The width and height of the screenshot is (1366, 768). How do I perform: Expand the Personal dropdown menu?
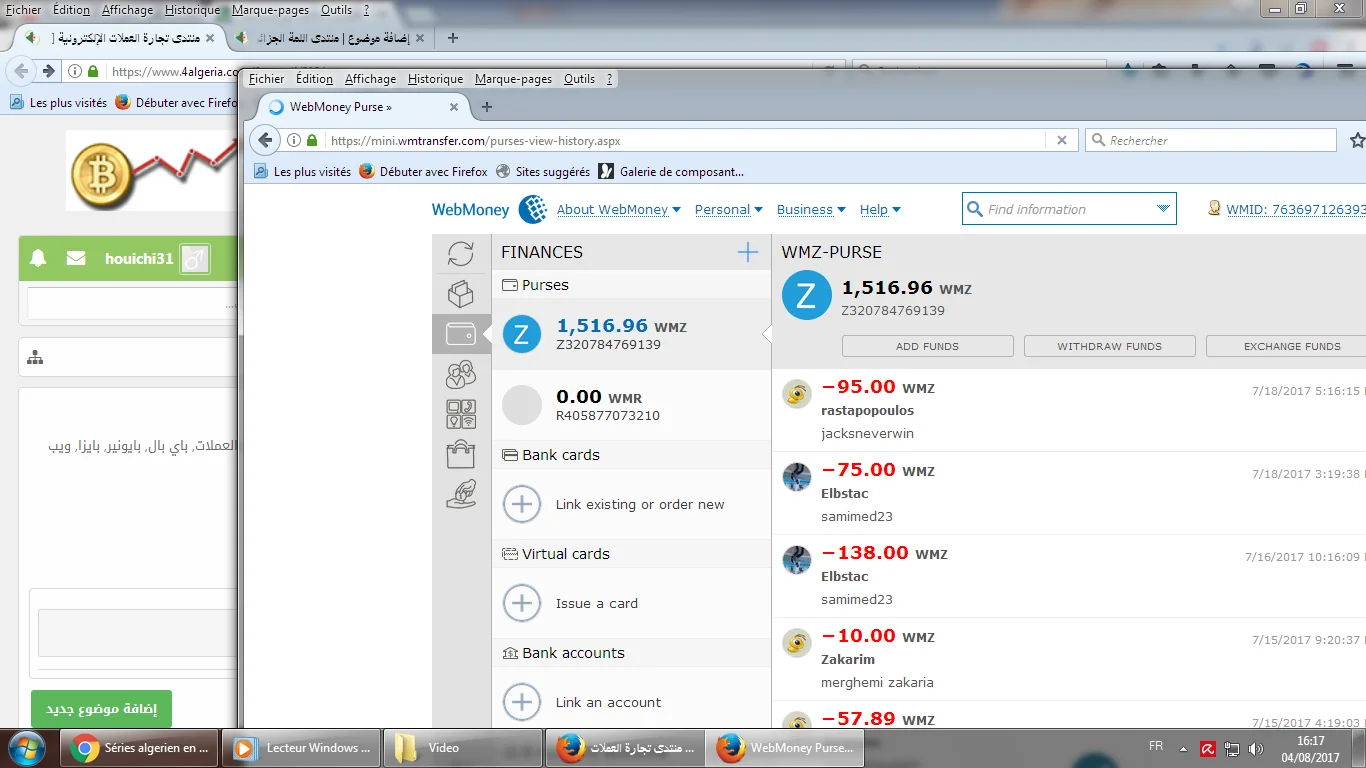point(728,210)
